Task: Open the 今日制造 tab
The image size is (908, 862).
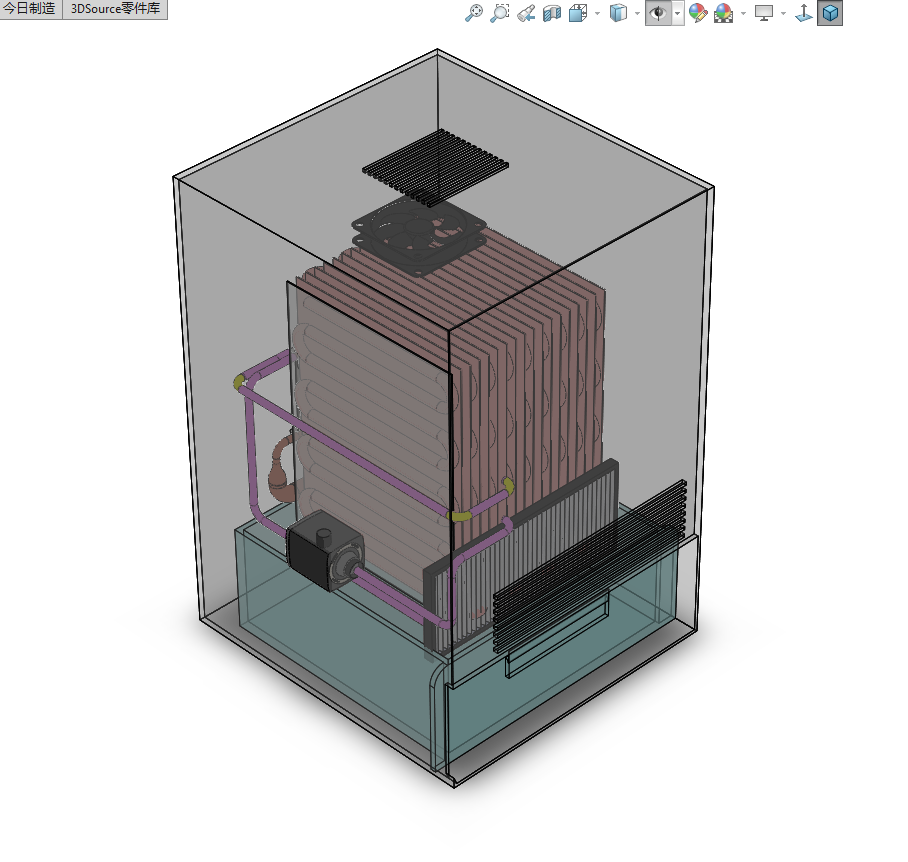Action: click(30, 9)
